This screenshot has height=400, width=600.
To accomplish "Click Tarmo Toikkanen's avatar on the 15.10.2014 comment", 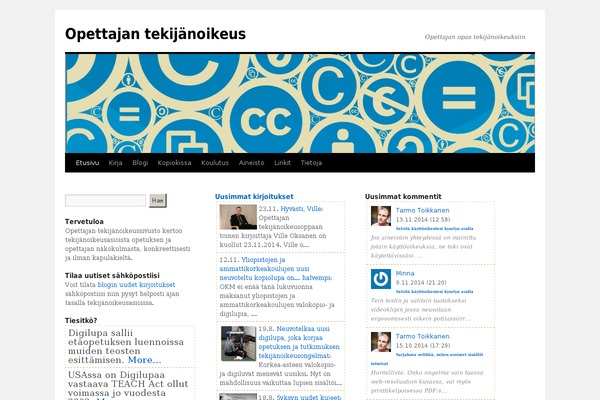I will 381,342.
